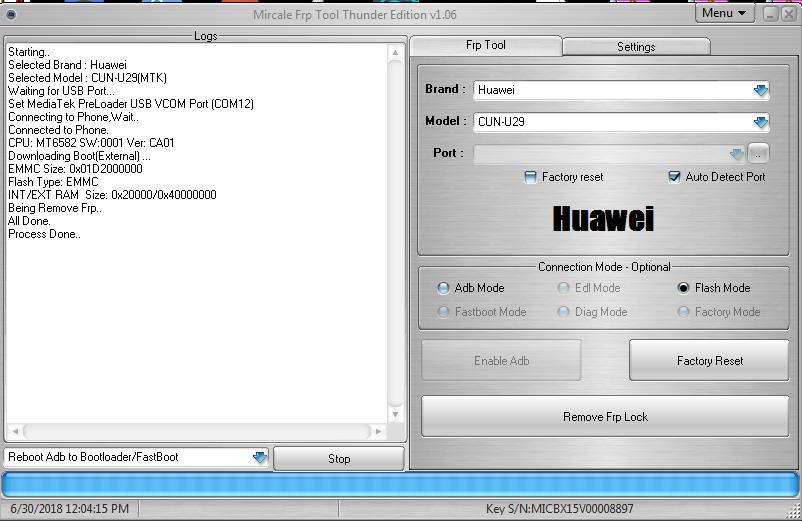The height and width of the screenshot is (521, 802).
Task: Minimize the Miracle Frp Tool window
Action: tap(771, 14)
